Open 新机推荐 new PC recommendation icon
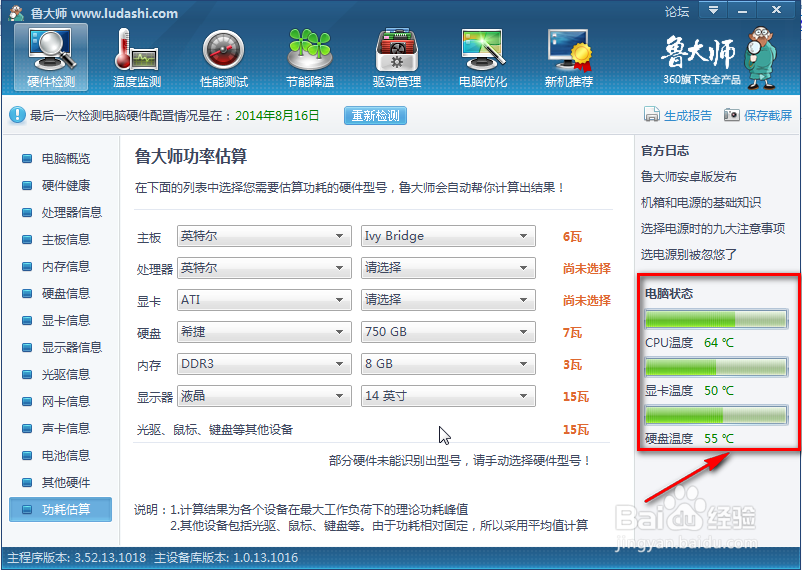Viewport: 802px width, 570px height. pos(569,57)
